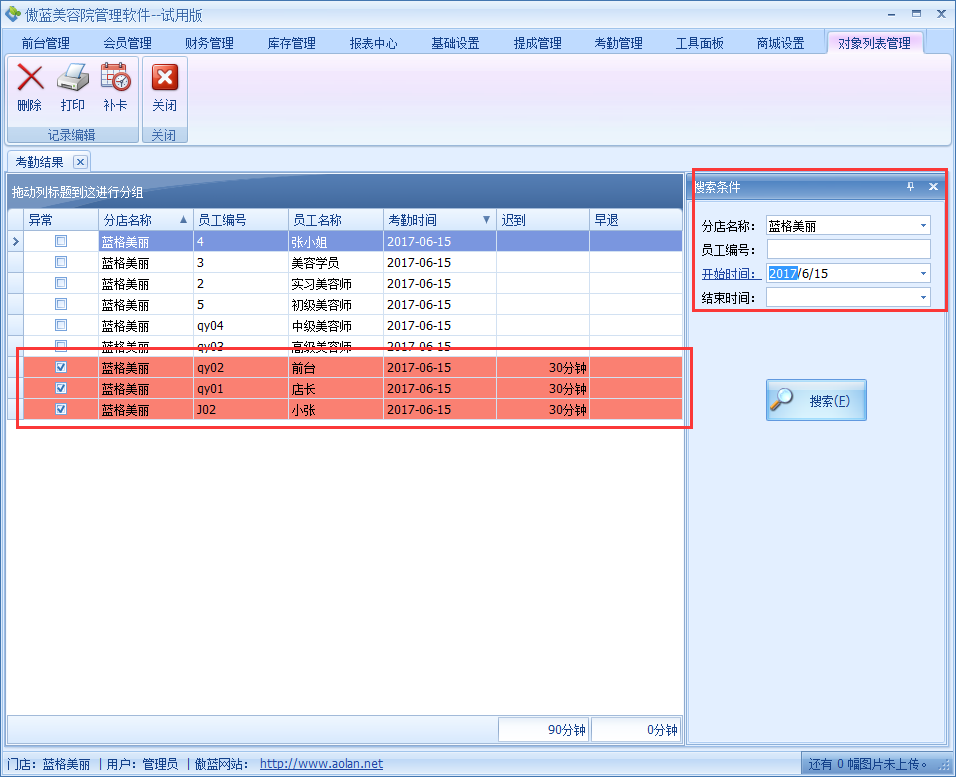Screen dimensions: 956x777
Task: Toggle the abnormal checkbox for 店长 row
Action: coord(61,388)
